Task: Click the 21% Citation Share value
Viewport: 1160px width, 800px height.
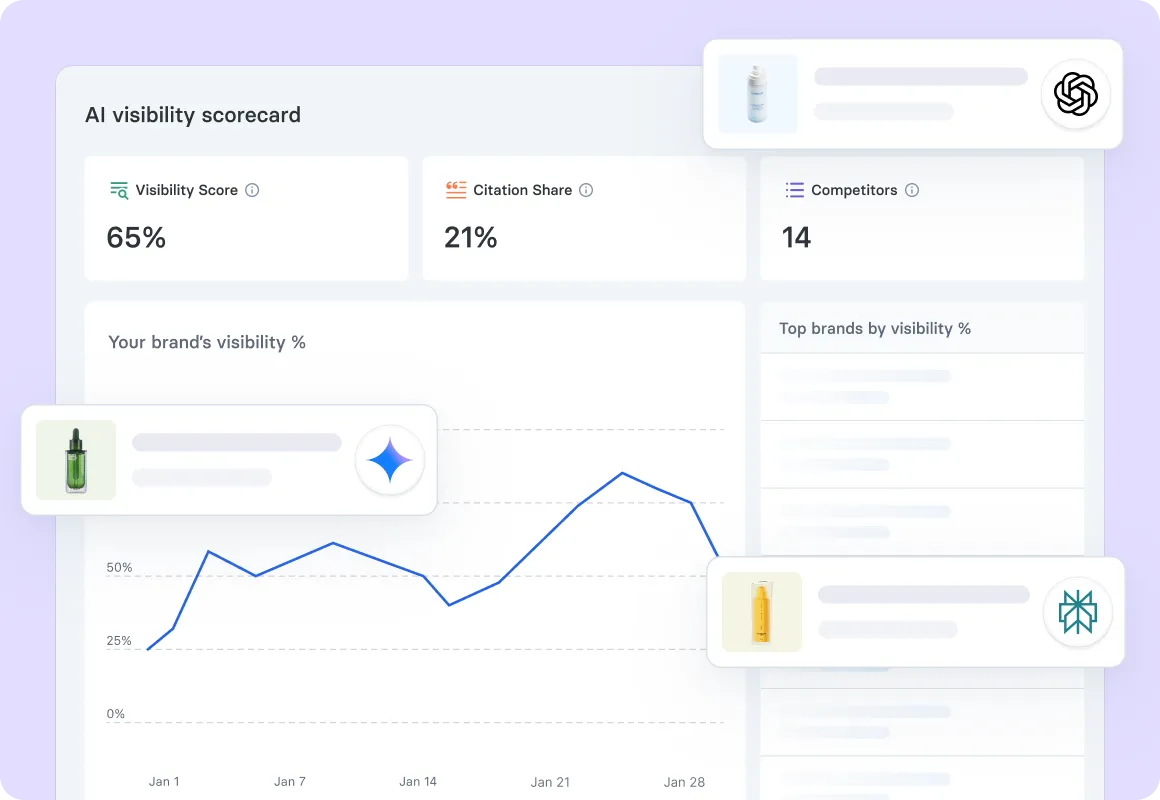Action: point(470,237)
